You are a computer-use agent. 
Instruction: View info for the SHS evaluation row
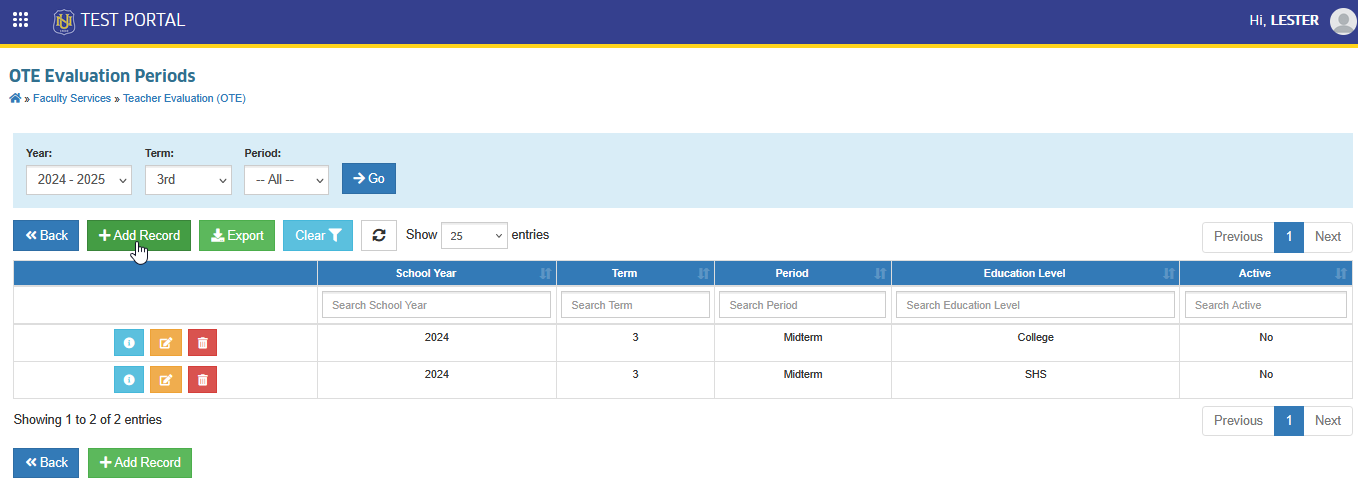click(x=128, y=380)
